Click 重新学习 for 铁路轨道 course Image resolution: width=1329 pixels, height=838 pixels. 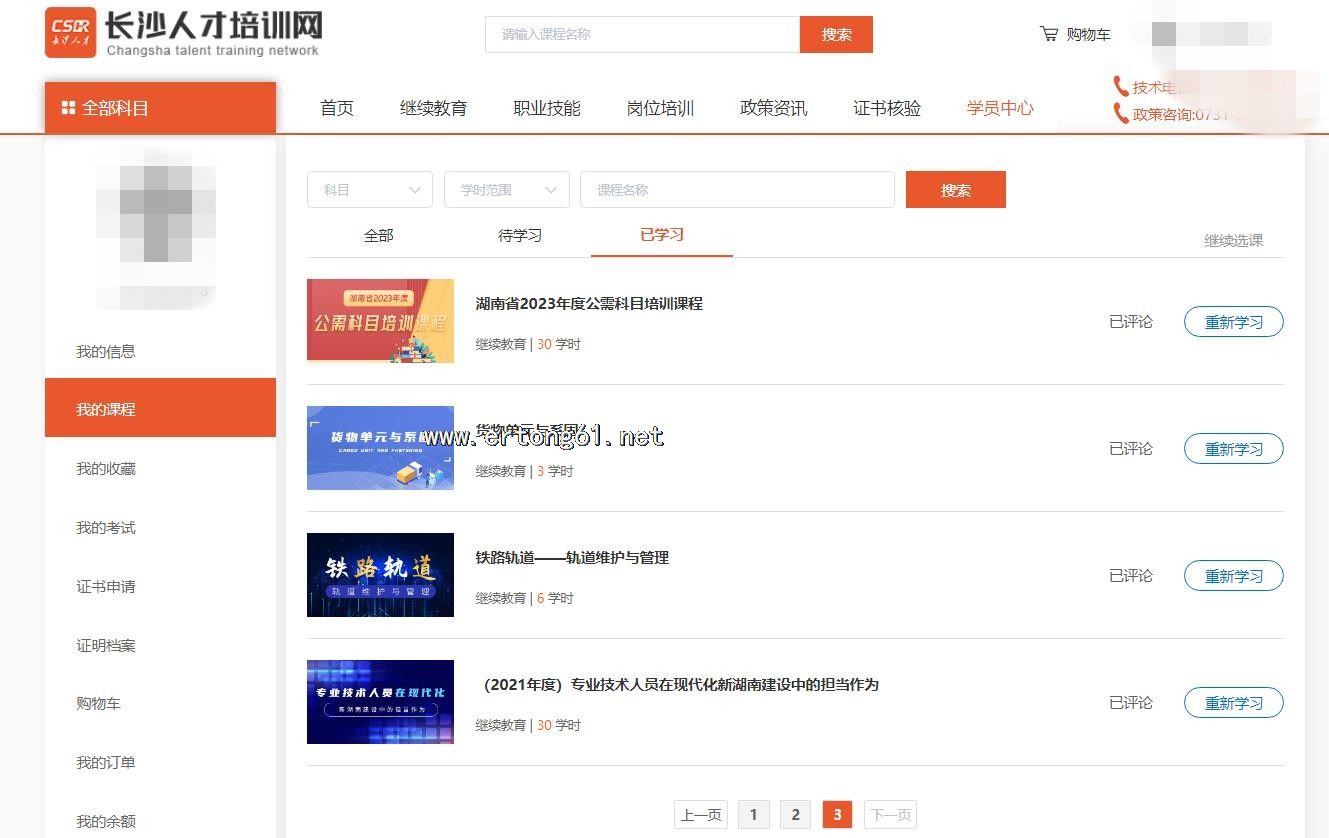coord(1233,576)
